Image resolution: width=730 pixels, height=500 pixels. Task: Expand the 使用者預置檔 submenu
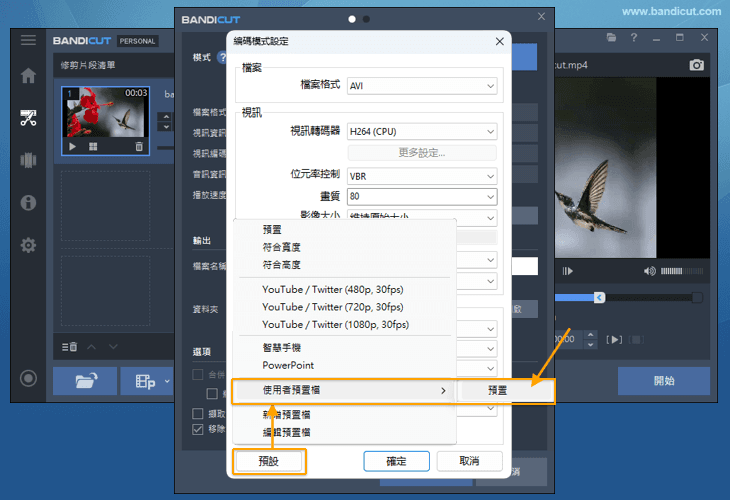tap(344, 390)
